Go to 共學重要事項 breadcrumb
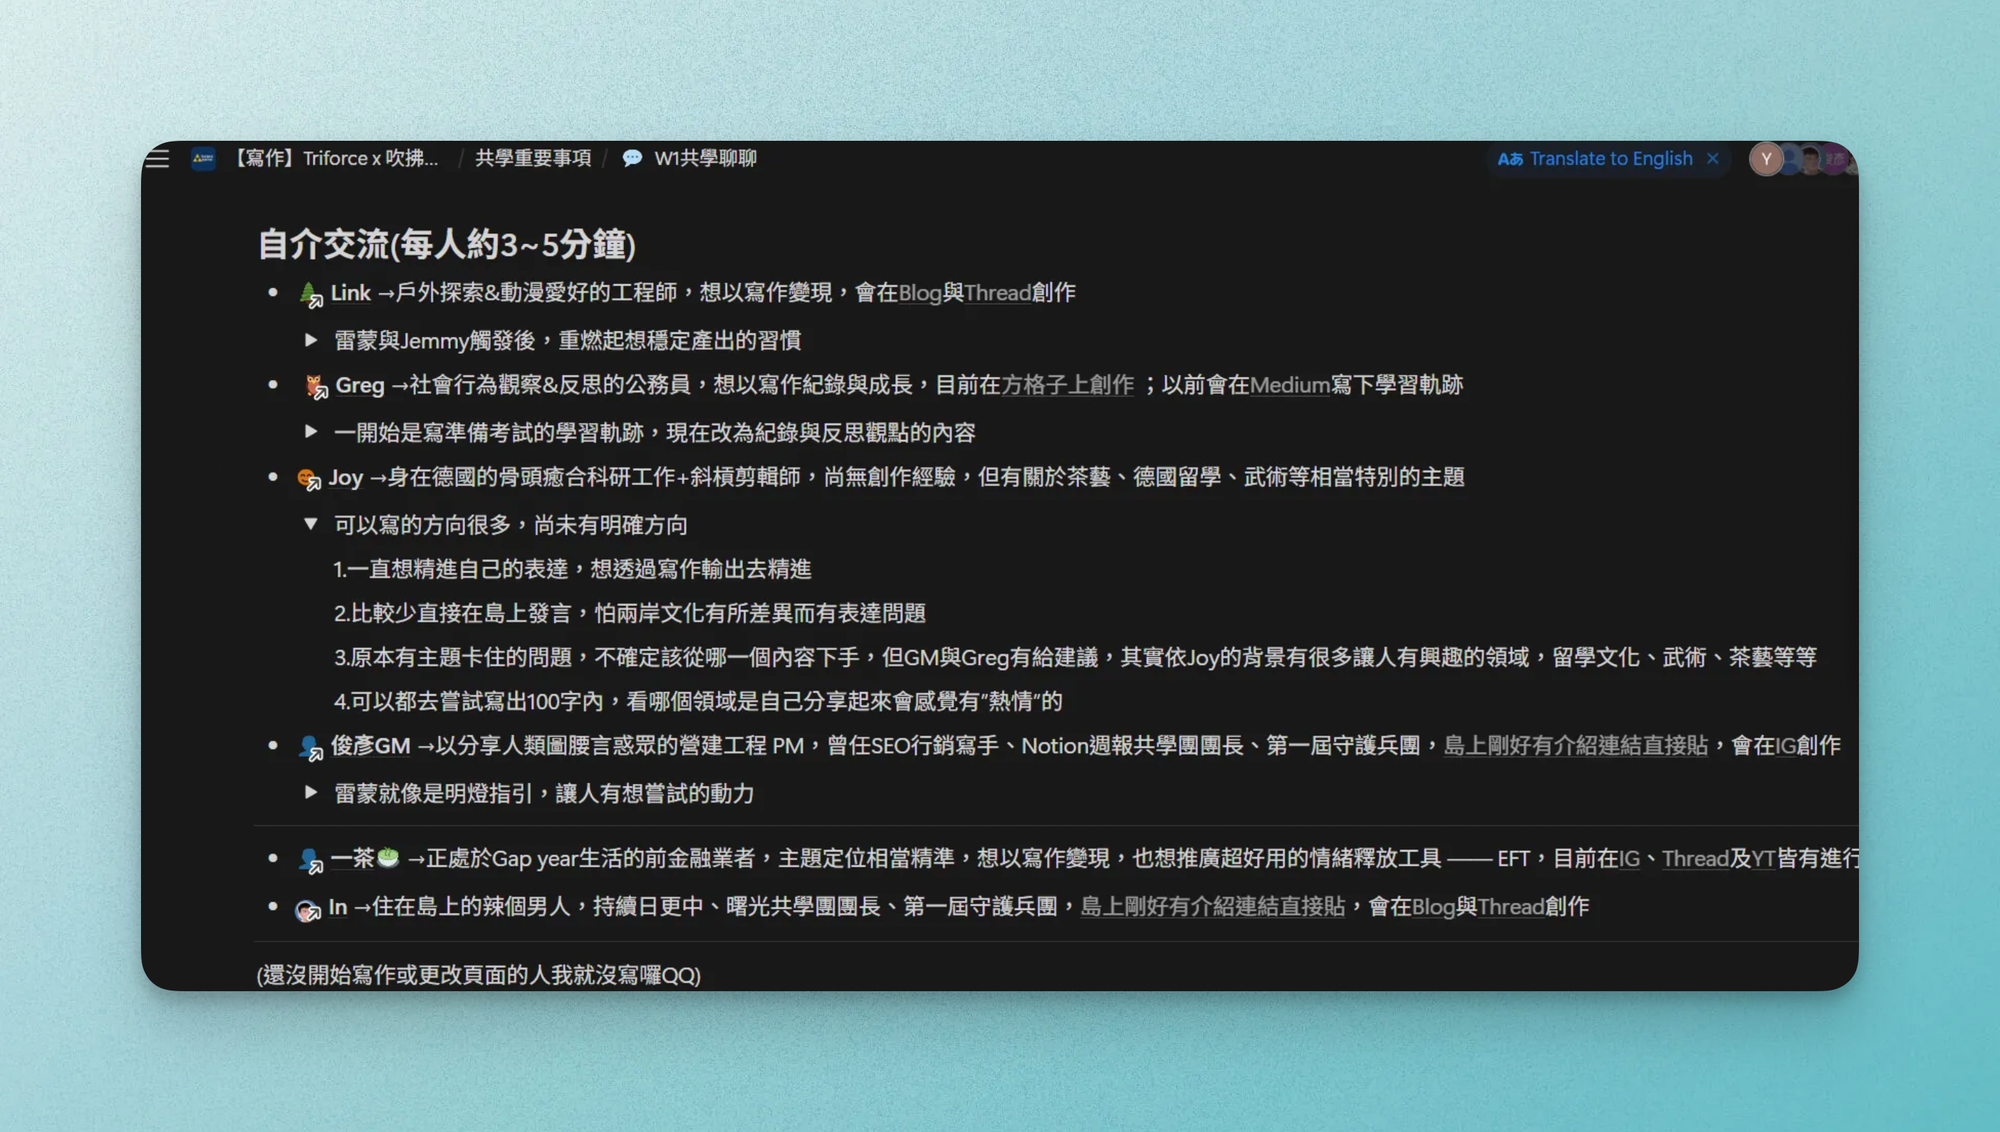This screenshot has height=1132, width=2000. [x=533, y=159]
